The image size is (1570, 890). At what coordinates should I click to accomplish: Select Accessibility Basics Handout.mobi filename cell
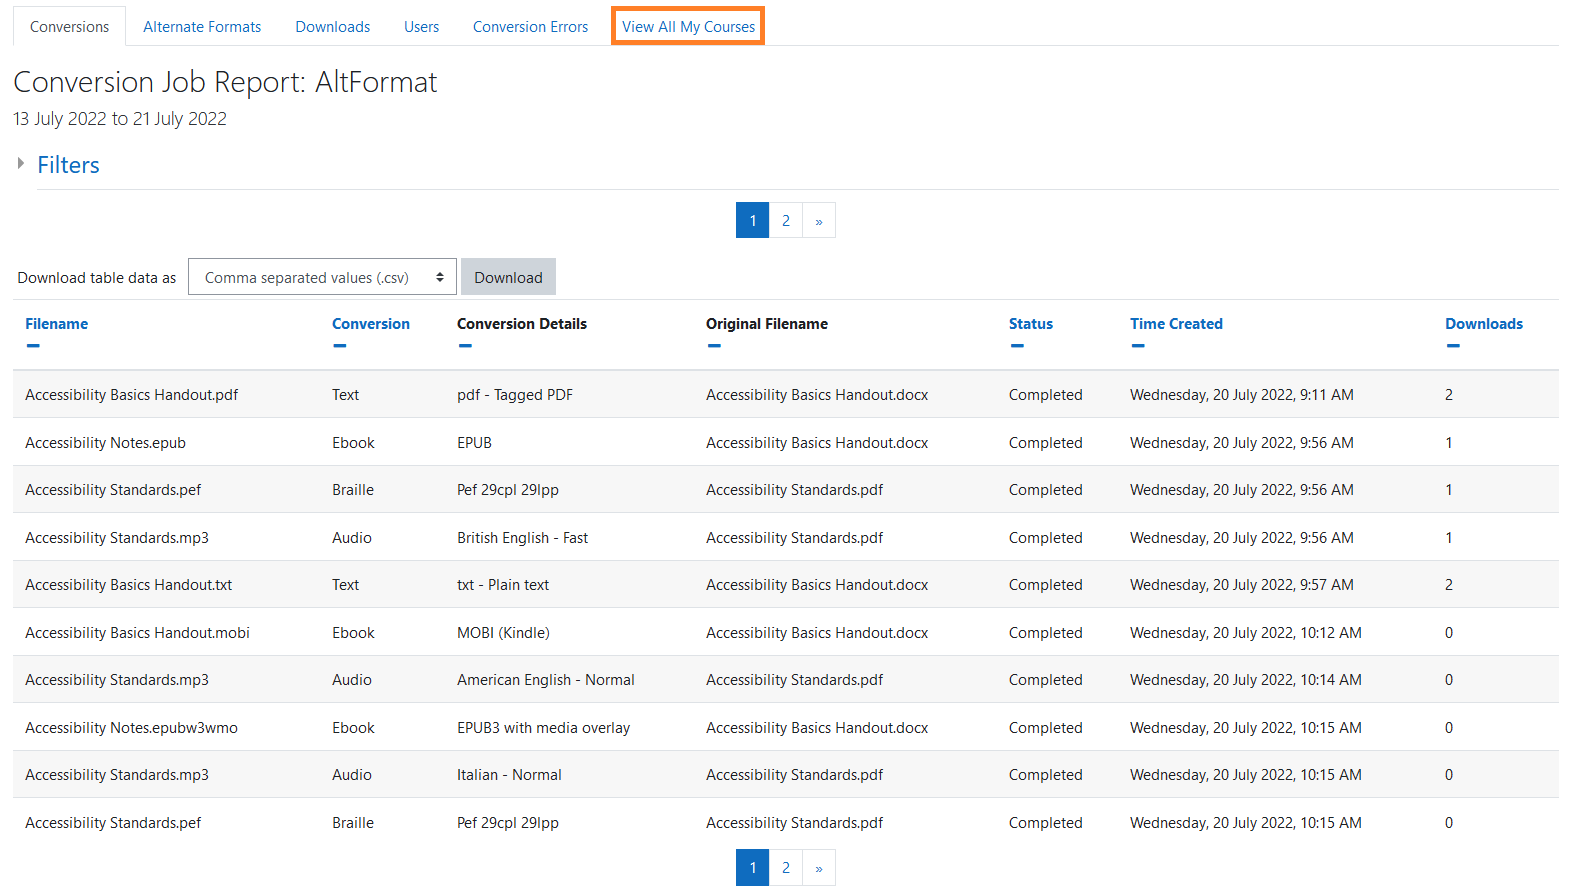(137, 633)
